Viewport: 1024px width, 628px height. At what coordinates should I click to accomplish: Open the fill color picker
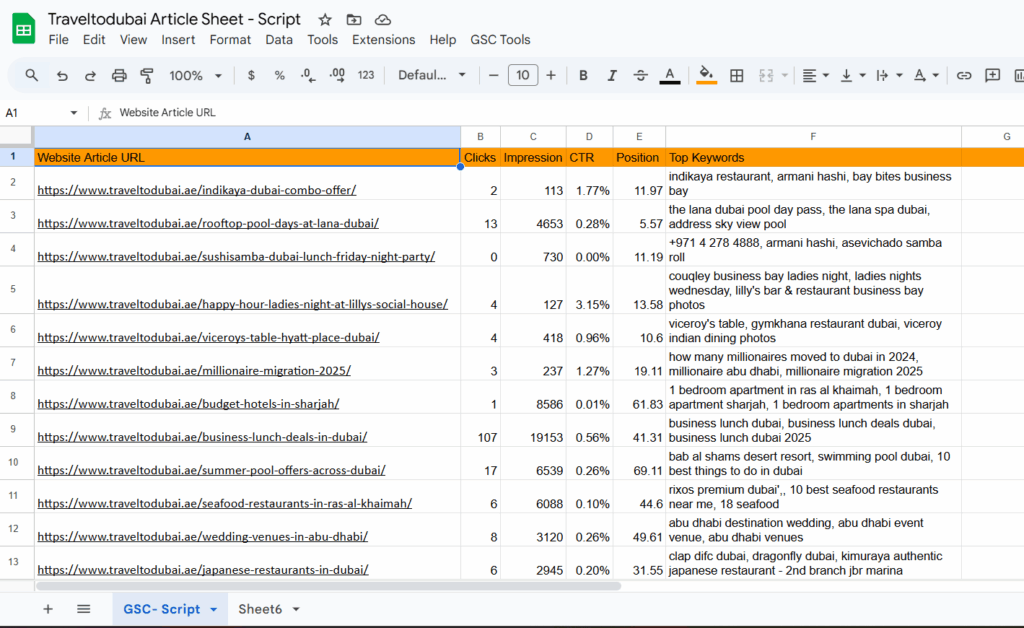tap(706, 75)
